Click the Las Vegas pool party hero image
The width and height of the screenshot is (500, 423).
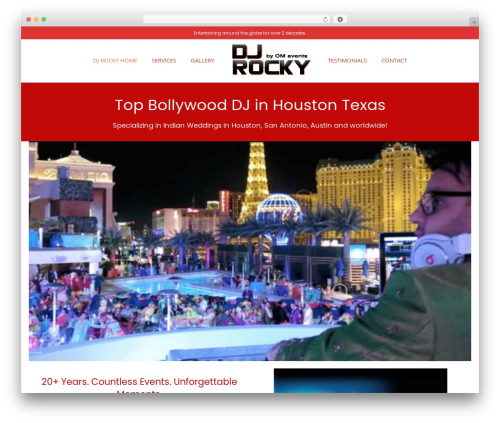[250, 251]
